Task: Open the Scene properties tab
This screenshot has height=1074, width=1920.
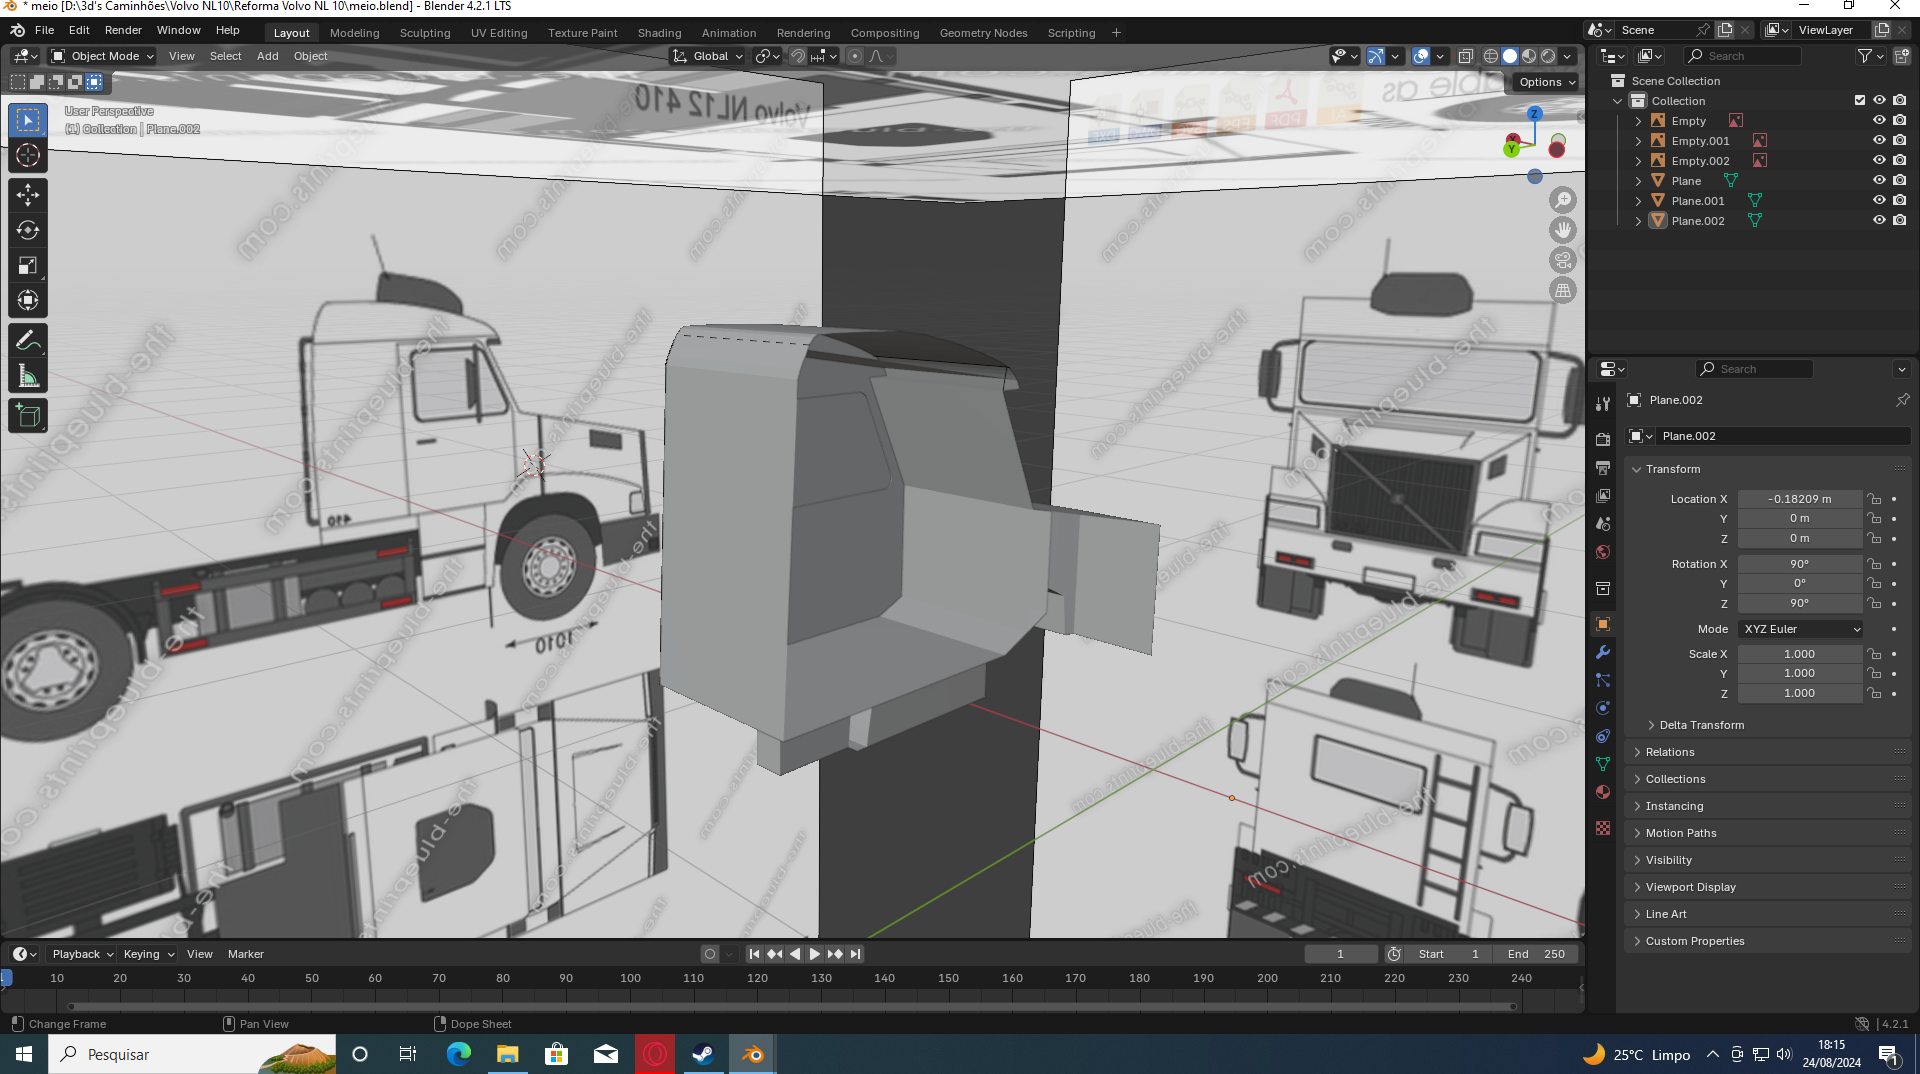Action: [x=1603, y=523]
